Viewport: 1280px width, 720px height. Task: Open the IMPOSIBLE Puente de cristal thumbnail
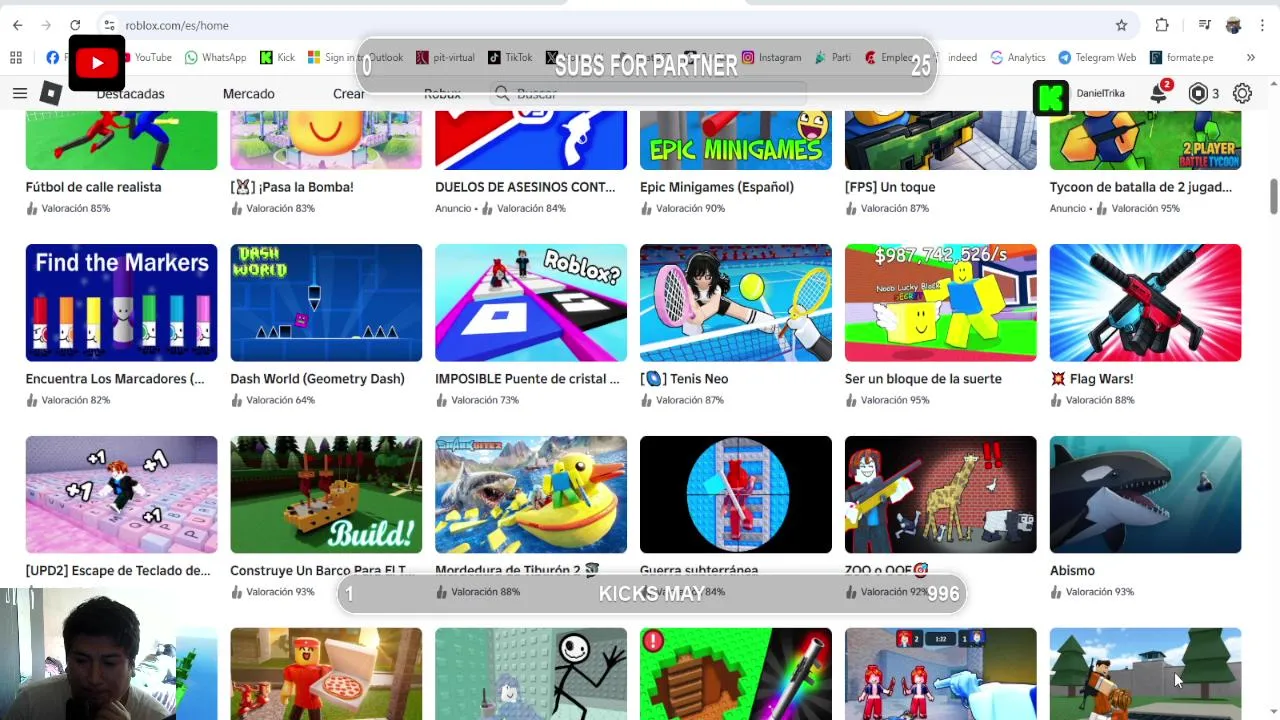(531, 302)
